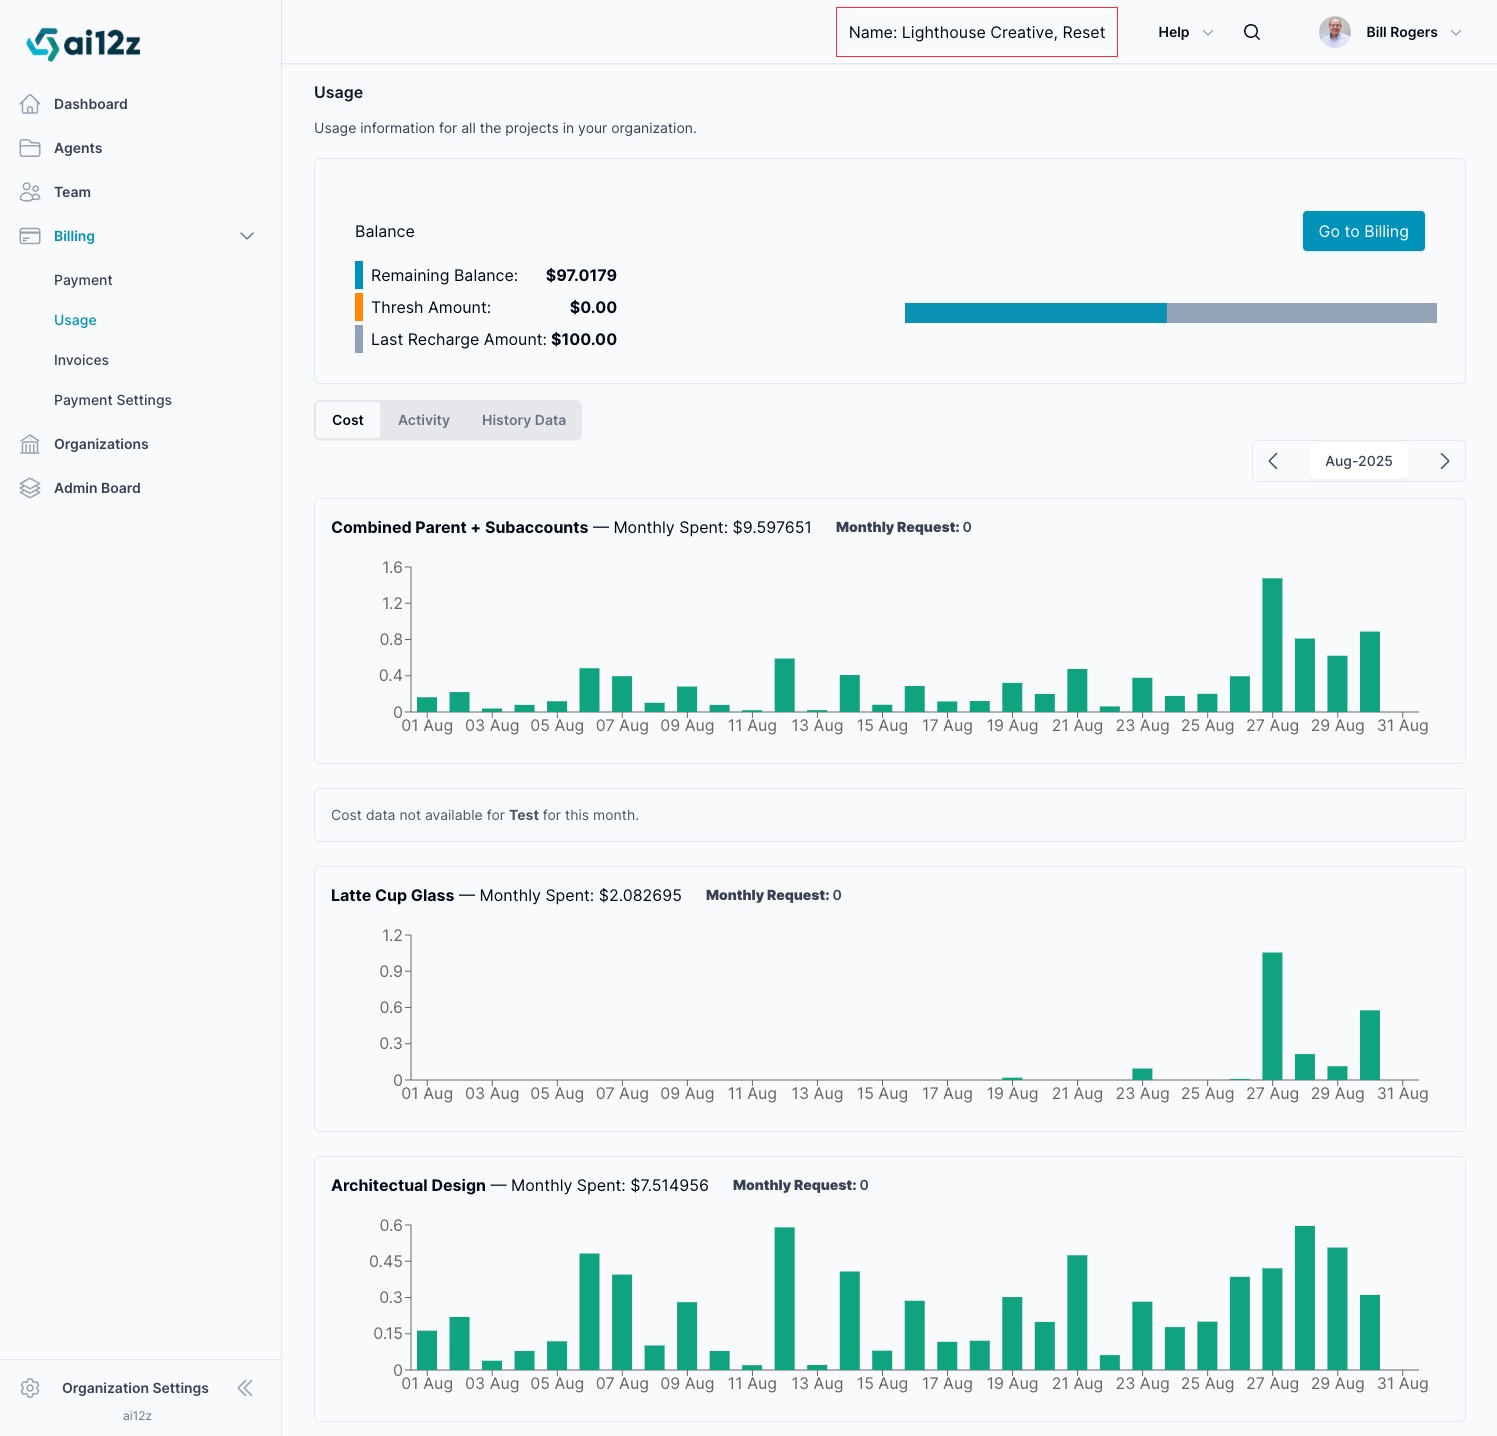
Task: Click the balance progress bar
Action: [x=1170, y=313]
